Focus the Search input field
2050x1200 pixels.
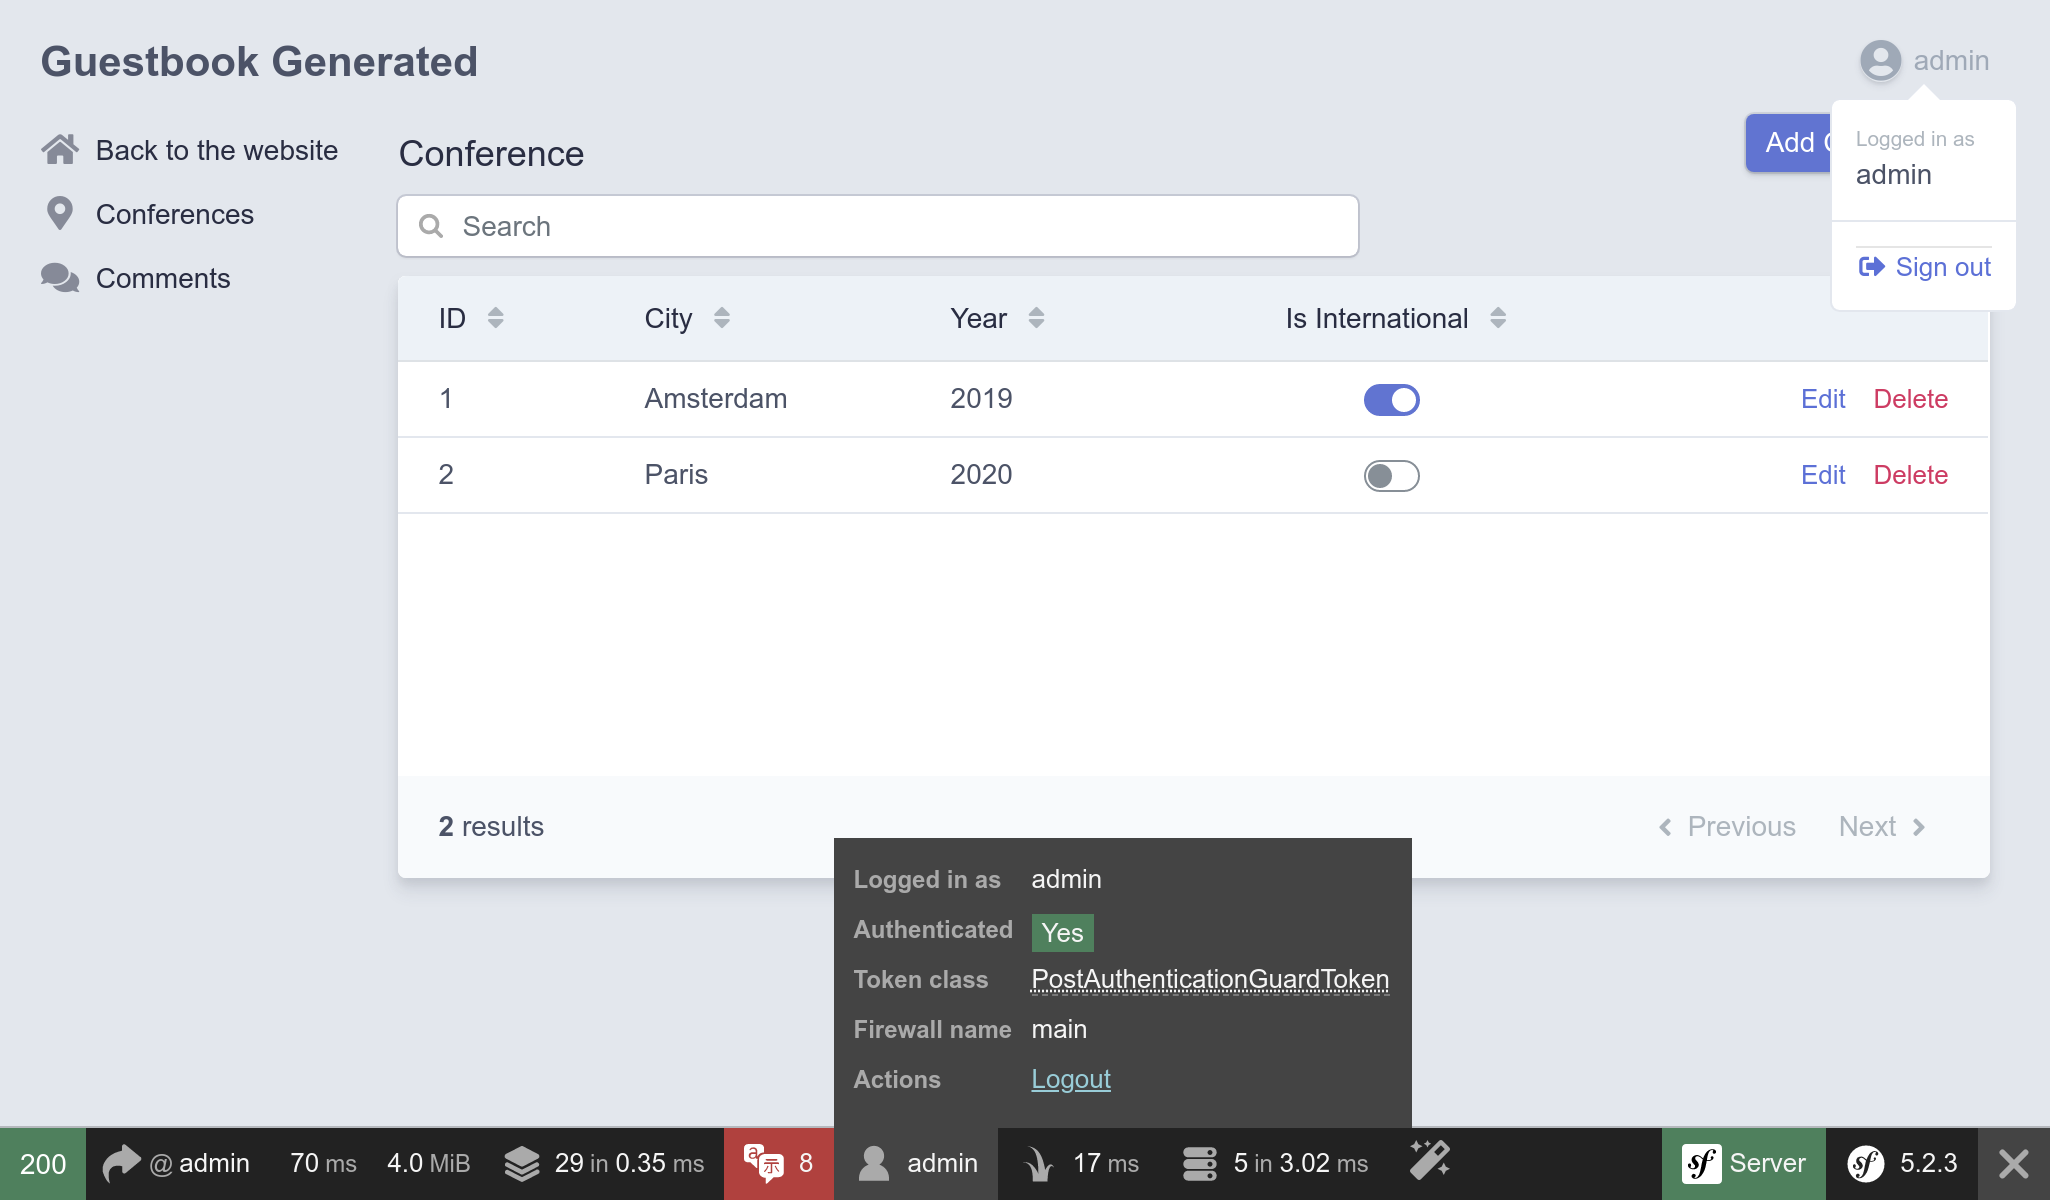pos(878,226)
